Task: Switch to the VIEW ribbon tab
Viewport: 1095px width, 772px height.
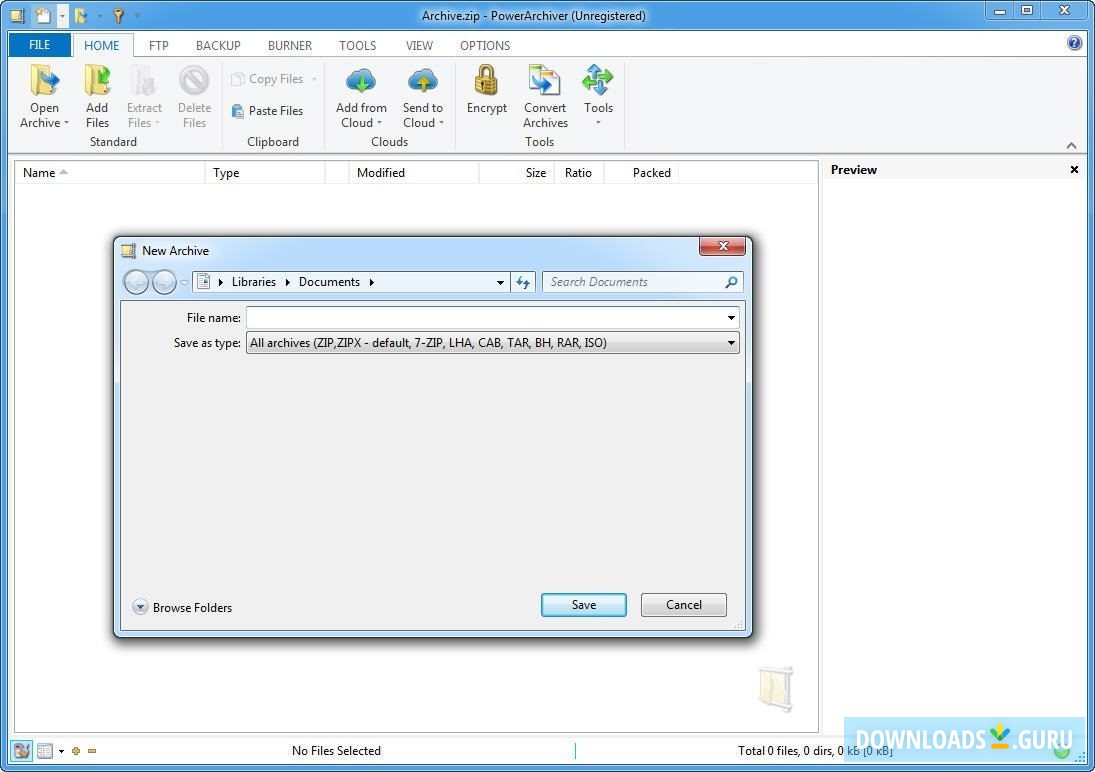Action: (x=419, y=45)
